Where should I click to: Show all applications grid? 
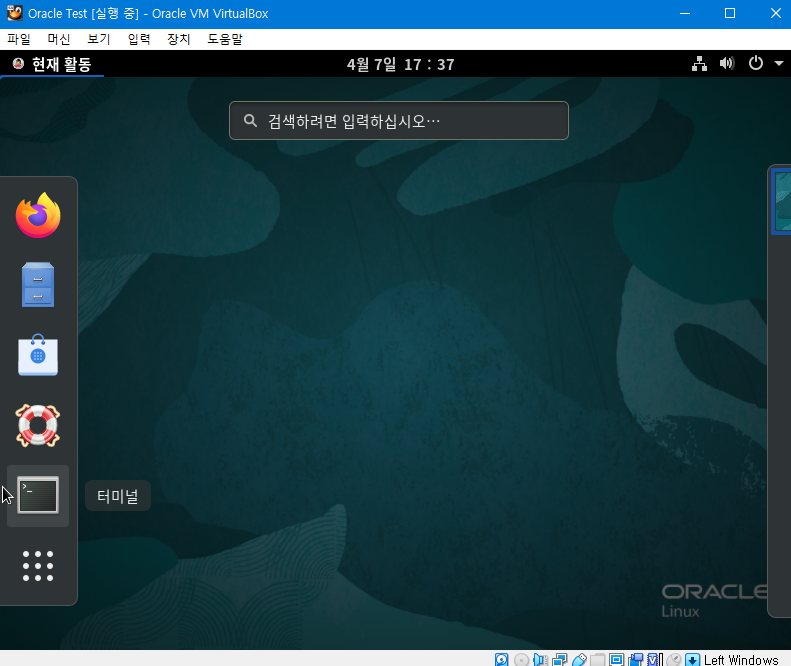click(x=38, y=566)
